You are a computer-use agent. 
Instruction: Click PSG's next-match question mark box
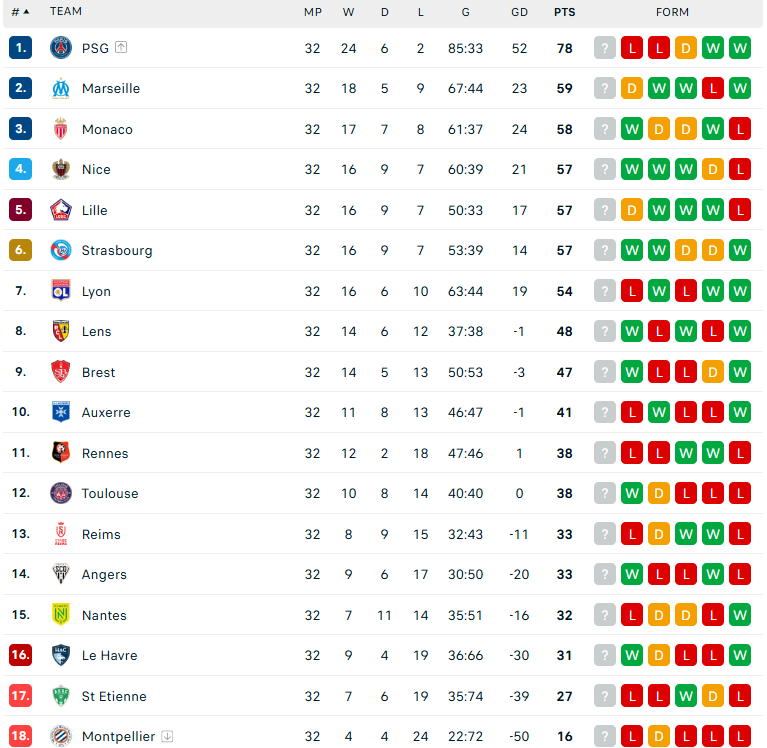605,48
